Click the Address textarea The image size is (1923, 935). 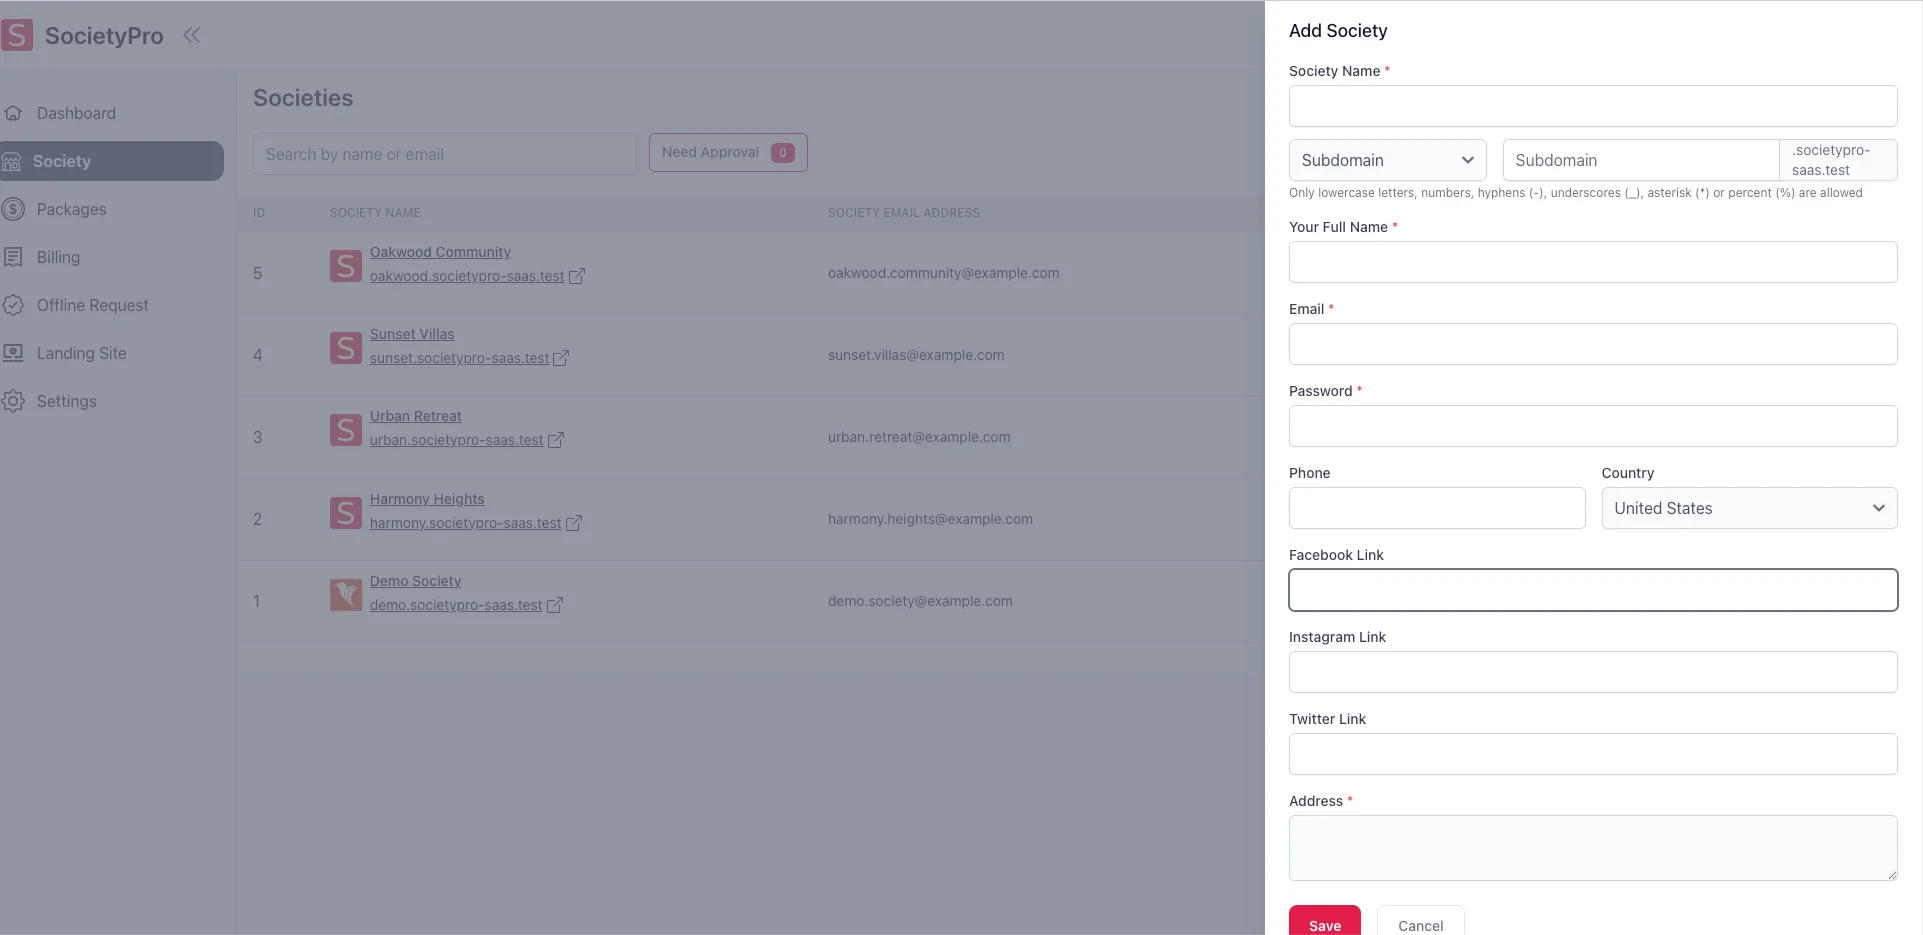[x=1592, y=847]
